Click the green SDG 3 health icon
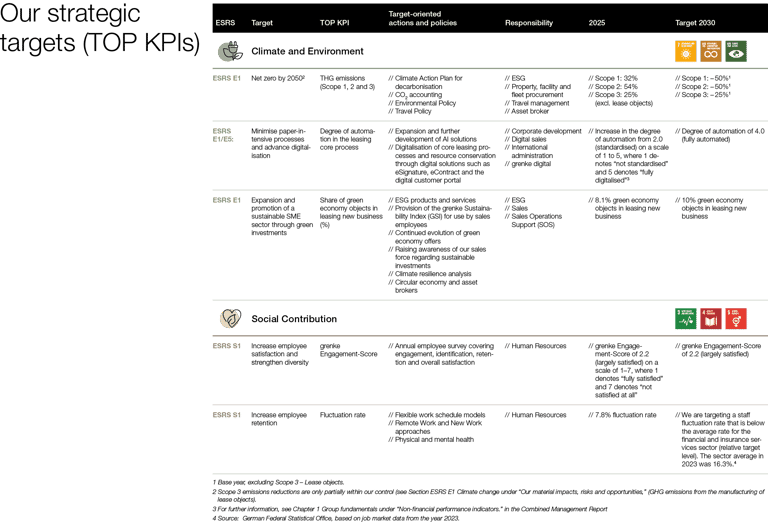 (x=686, y=319)
